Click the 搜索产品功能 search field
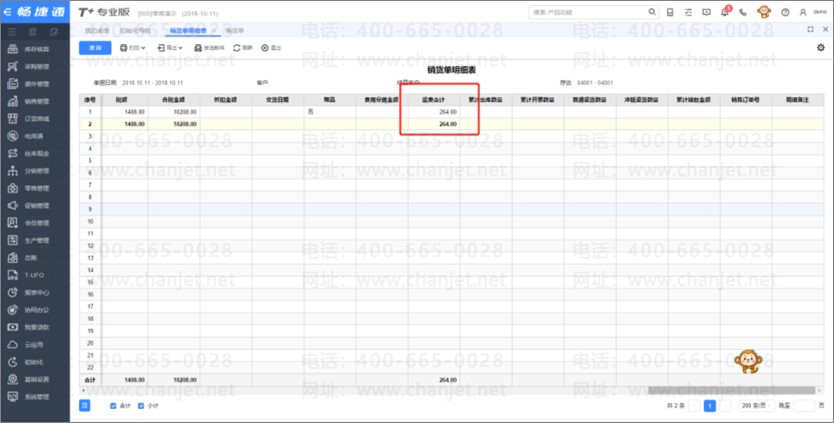 point(588,12)
